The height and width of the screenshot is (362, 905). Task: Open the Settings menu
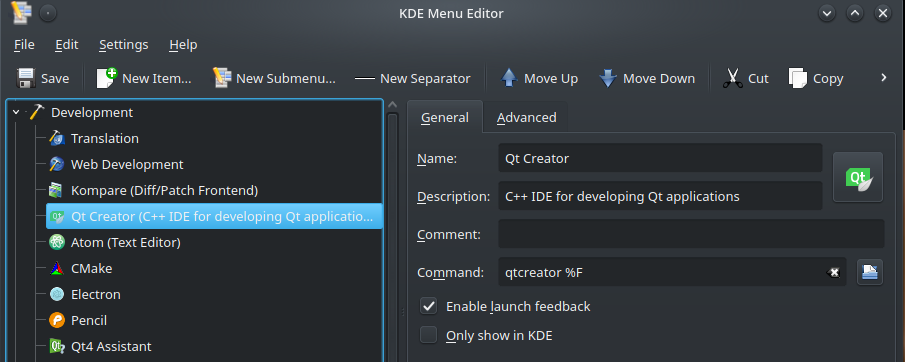click(x=124, y=44)
